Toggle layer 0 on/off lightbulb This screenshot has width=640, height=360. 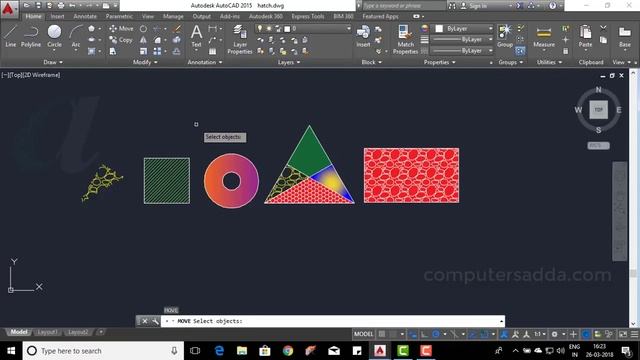tap(260, 29)
